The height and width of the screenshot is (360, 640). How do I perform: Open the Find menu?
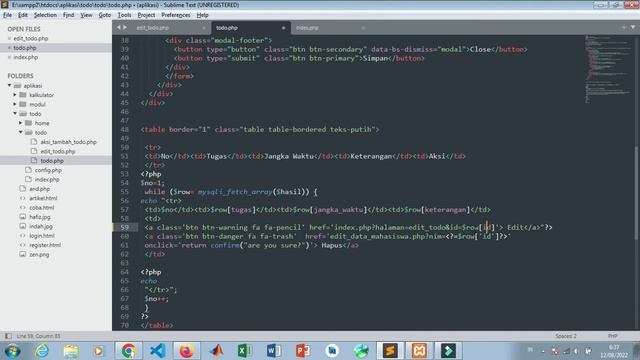click(68, 15)
